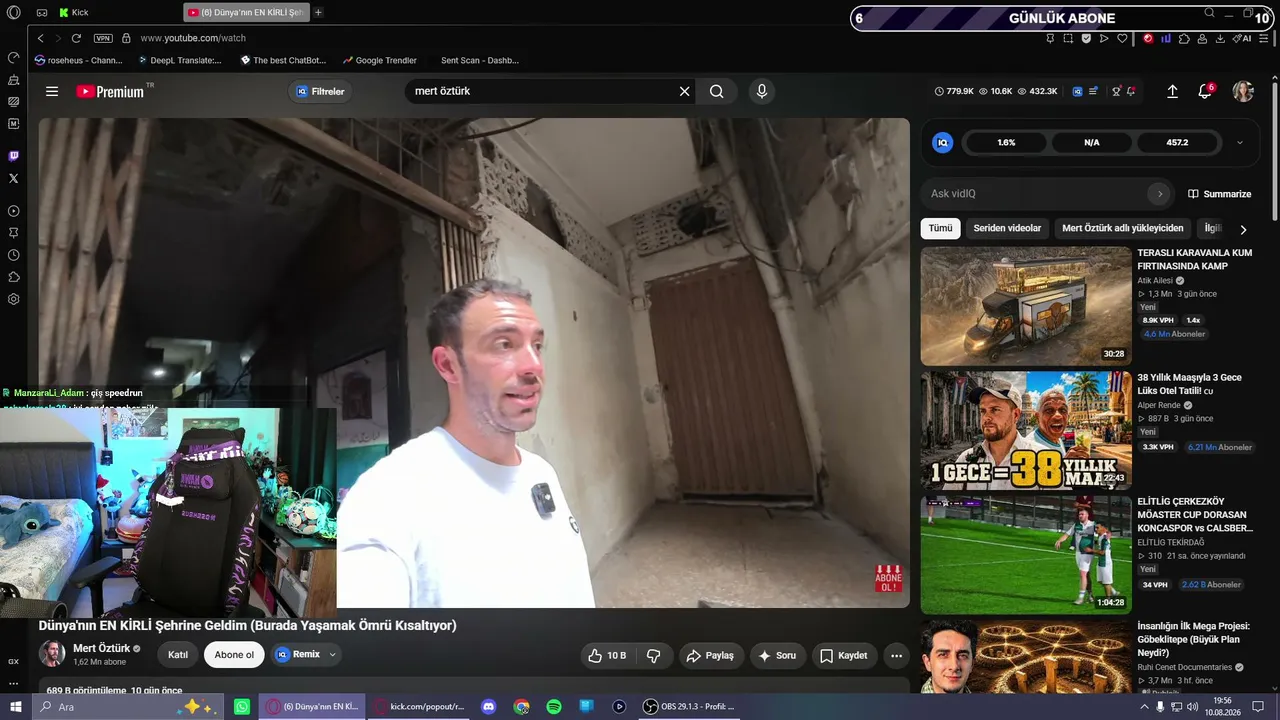This screenshot has width=1280, height=720.
Task: Share the video with Paylaş
Action: [710, 655]
